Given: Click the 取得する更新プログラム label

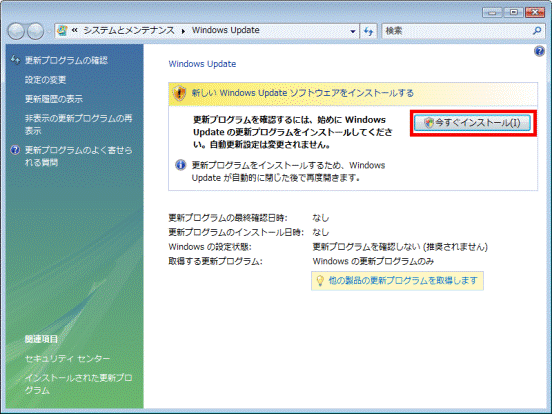Looking at the screenshot, I should point(215,262).
